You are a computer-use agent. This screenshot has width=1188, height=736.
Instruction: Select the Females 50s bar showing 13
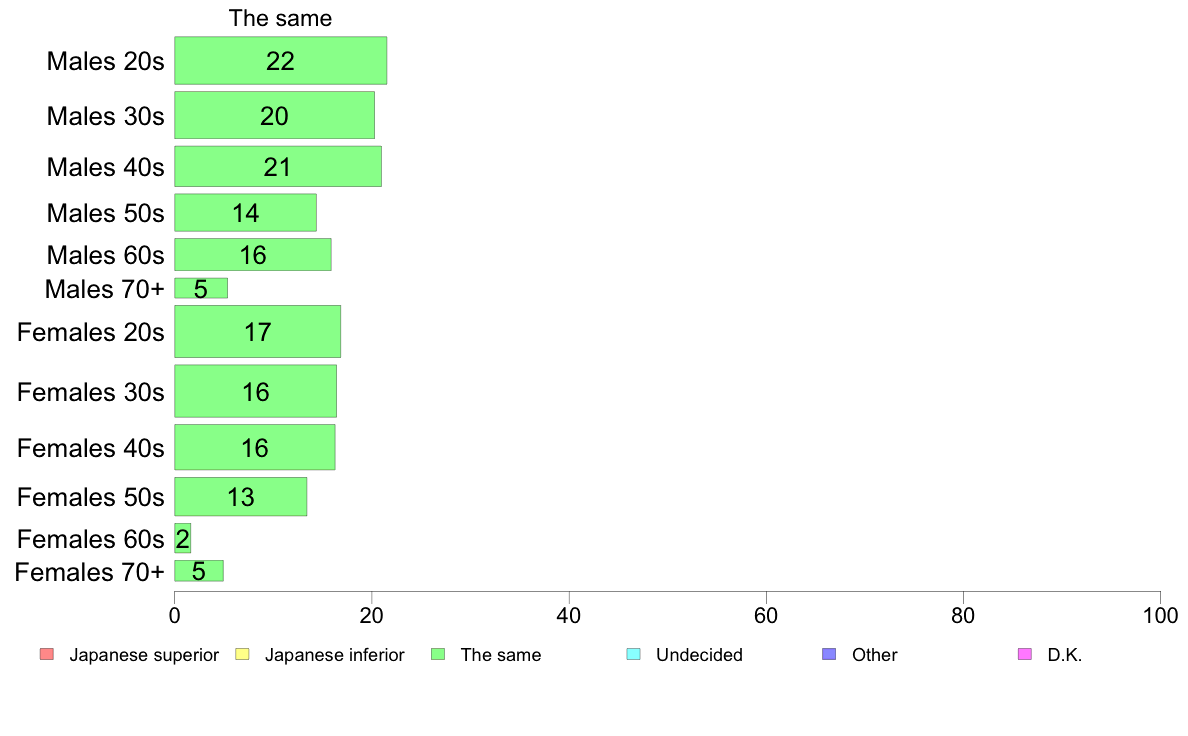pyautogui.click(x=241, y=496)
